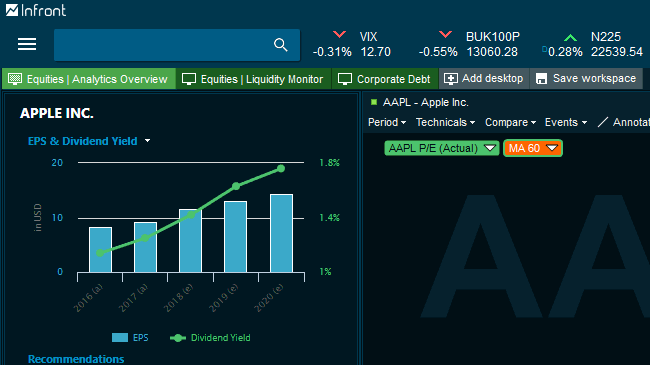Toggle the EPS series in legend
The width and height of the screenshot is (650, 365).
(x=130, y=338)
